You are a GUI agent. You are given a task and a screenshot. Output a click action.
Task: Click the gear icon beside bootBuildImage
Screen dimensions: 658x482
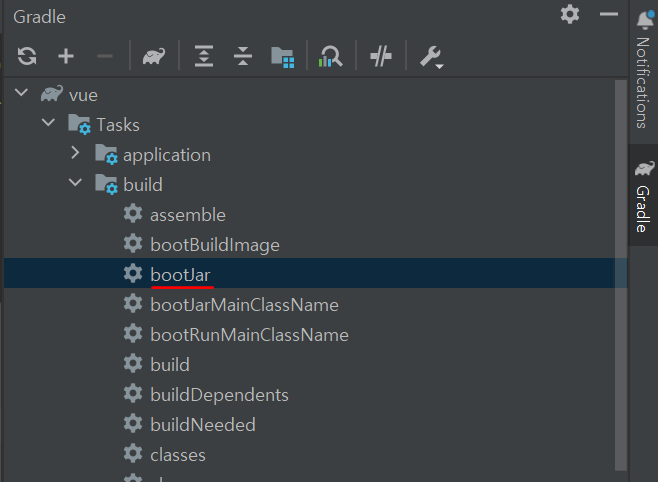coord(133,243)
